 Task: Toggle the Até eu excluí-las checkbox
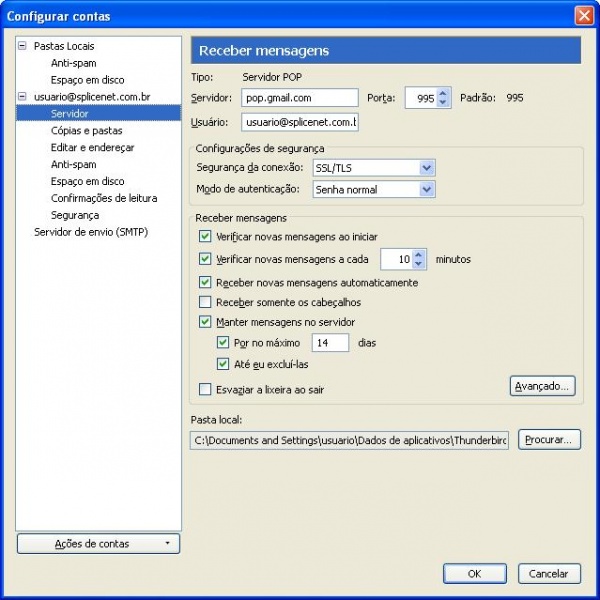pyautogui.click(x=223, y=364)
